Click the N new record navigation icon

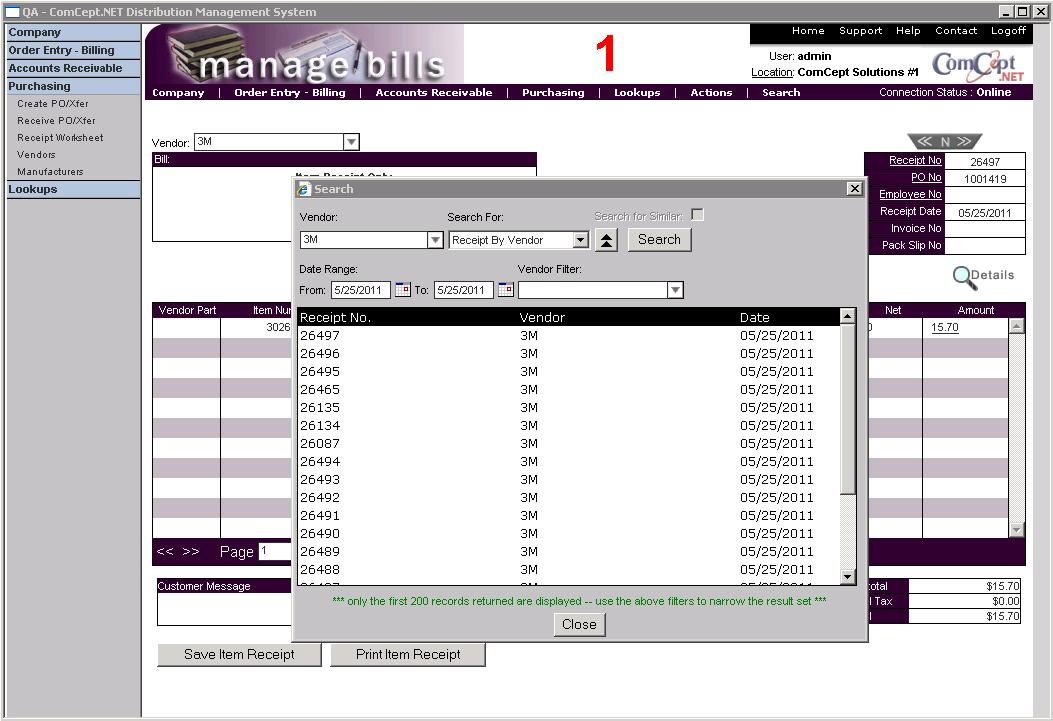click(945, 142)
